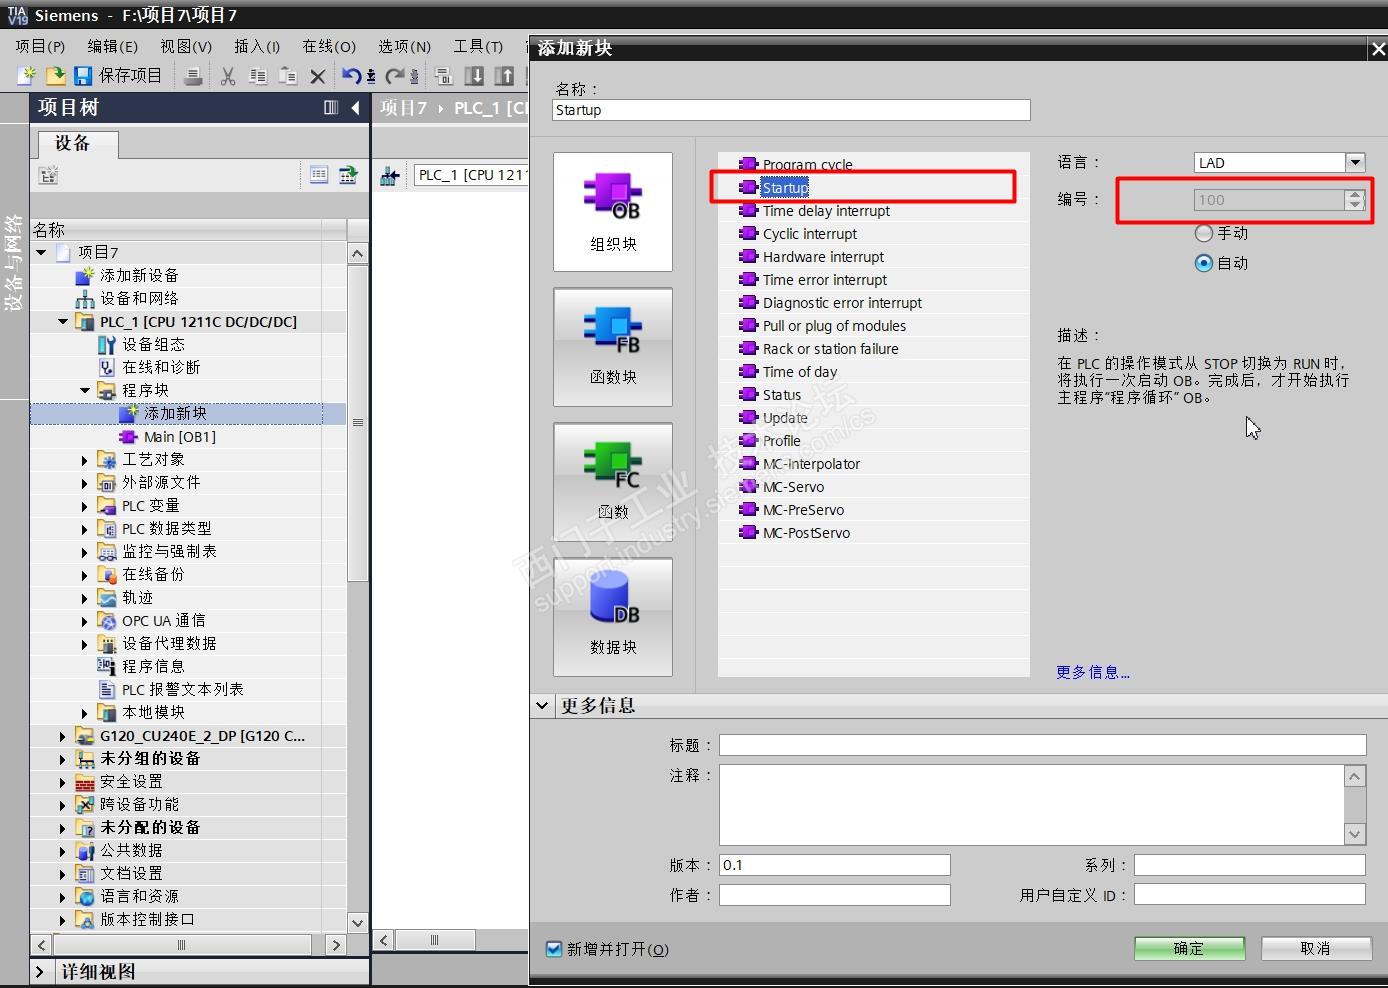Expand the 工艺对象 tree node
Screen dimensions: 1388x988
85,460
